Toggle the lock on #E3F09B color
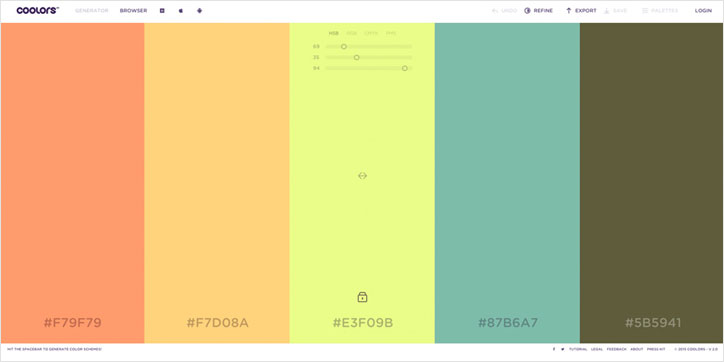724x362 pixels. tap(362, 297)
